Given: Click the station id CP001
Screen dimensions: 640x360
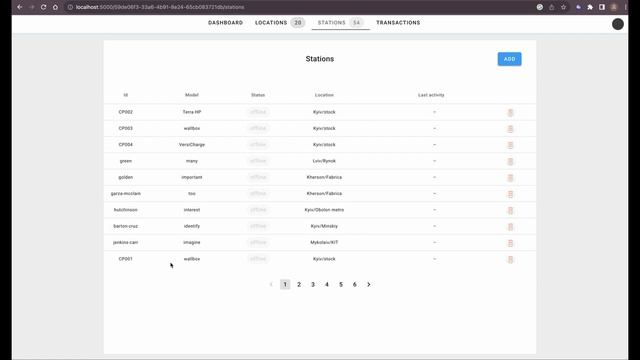Looking at the screenshot, I should click(x=126, y=259).
